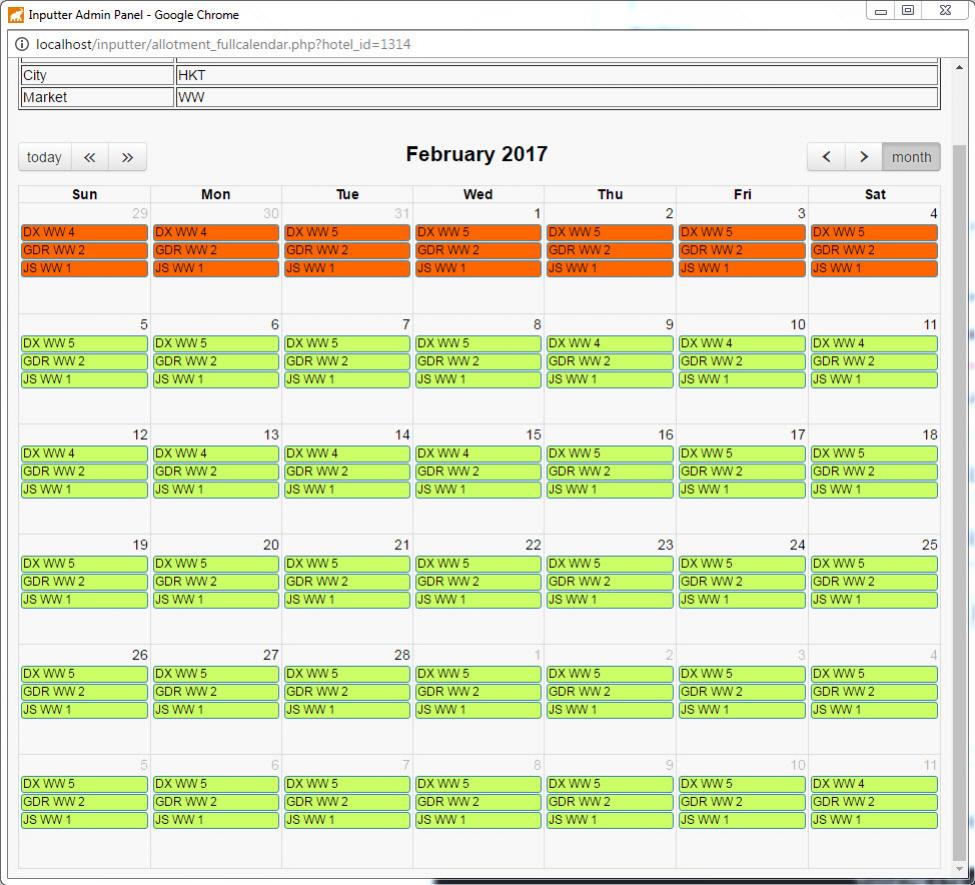
Task: Open DX WW 5 event on February 5
Action: [84, 343]
